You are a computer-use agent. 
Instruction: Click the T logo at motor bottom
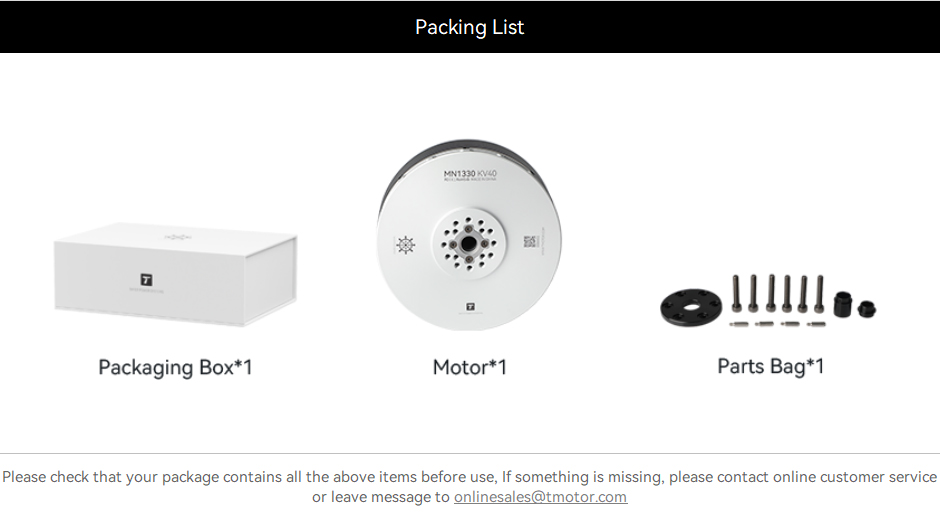pos(469,307)
